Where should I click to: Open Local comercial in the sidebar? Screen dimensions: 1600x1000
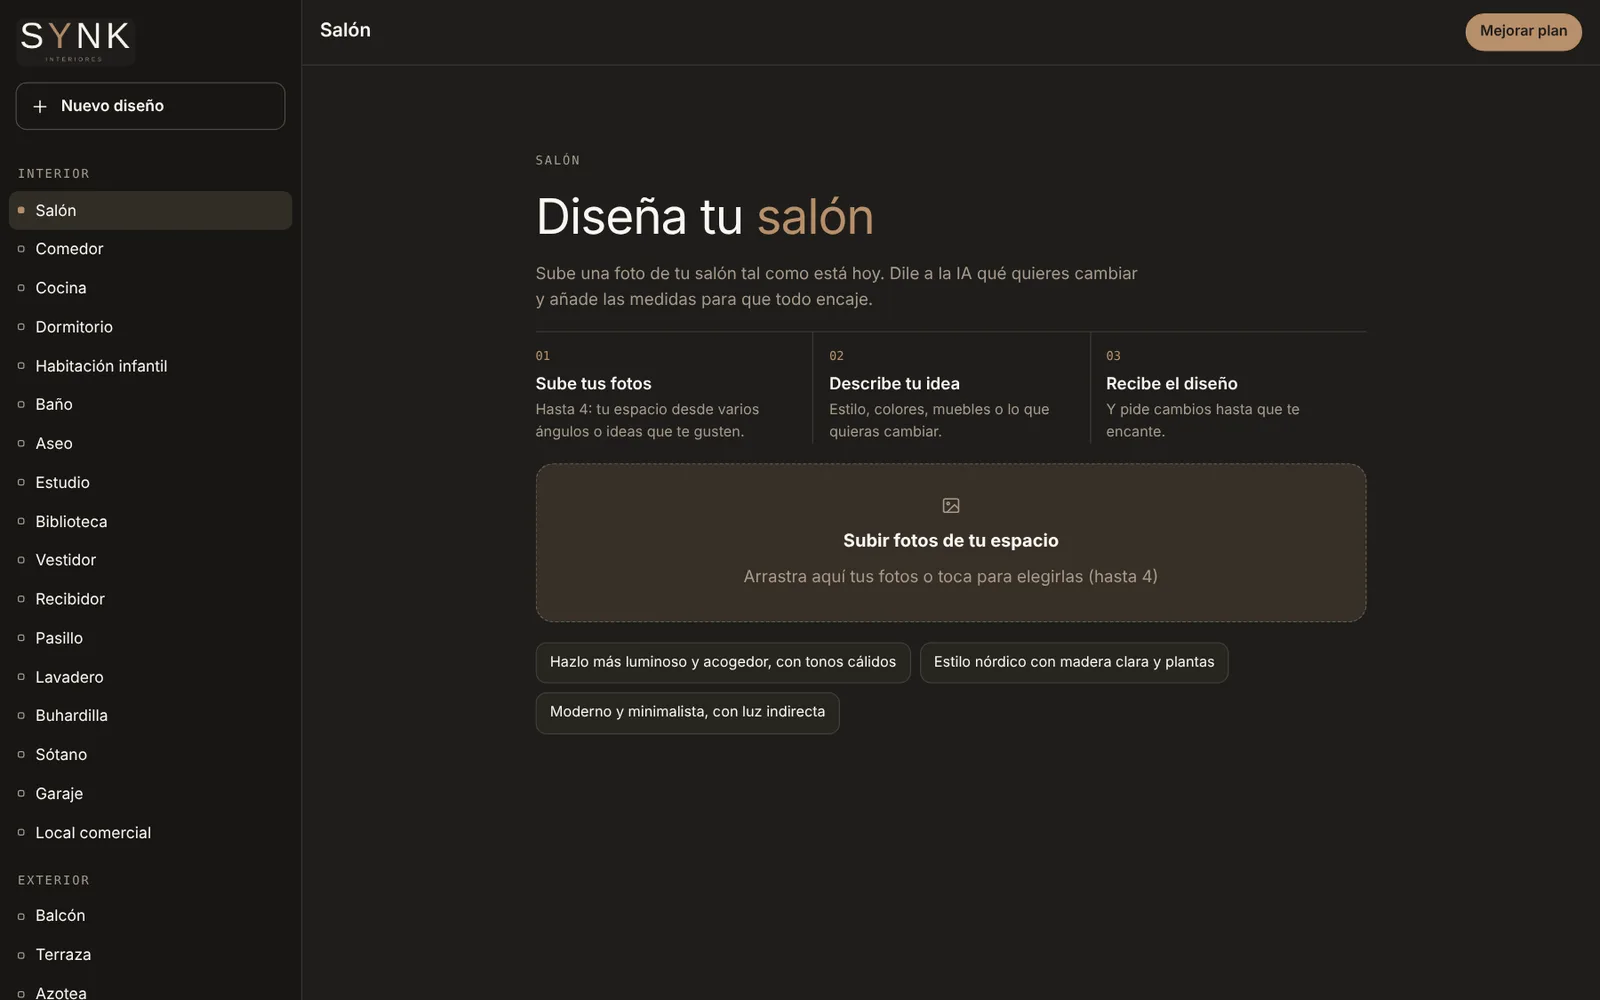pyautogui.click(x=150, y=832)
